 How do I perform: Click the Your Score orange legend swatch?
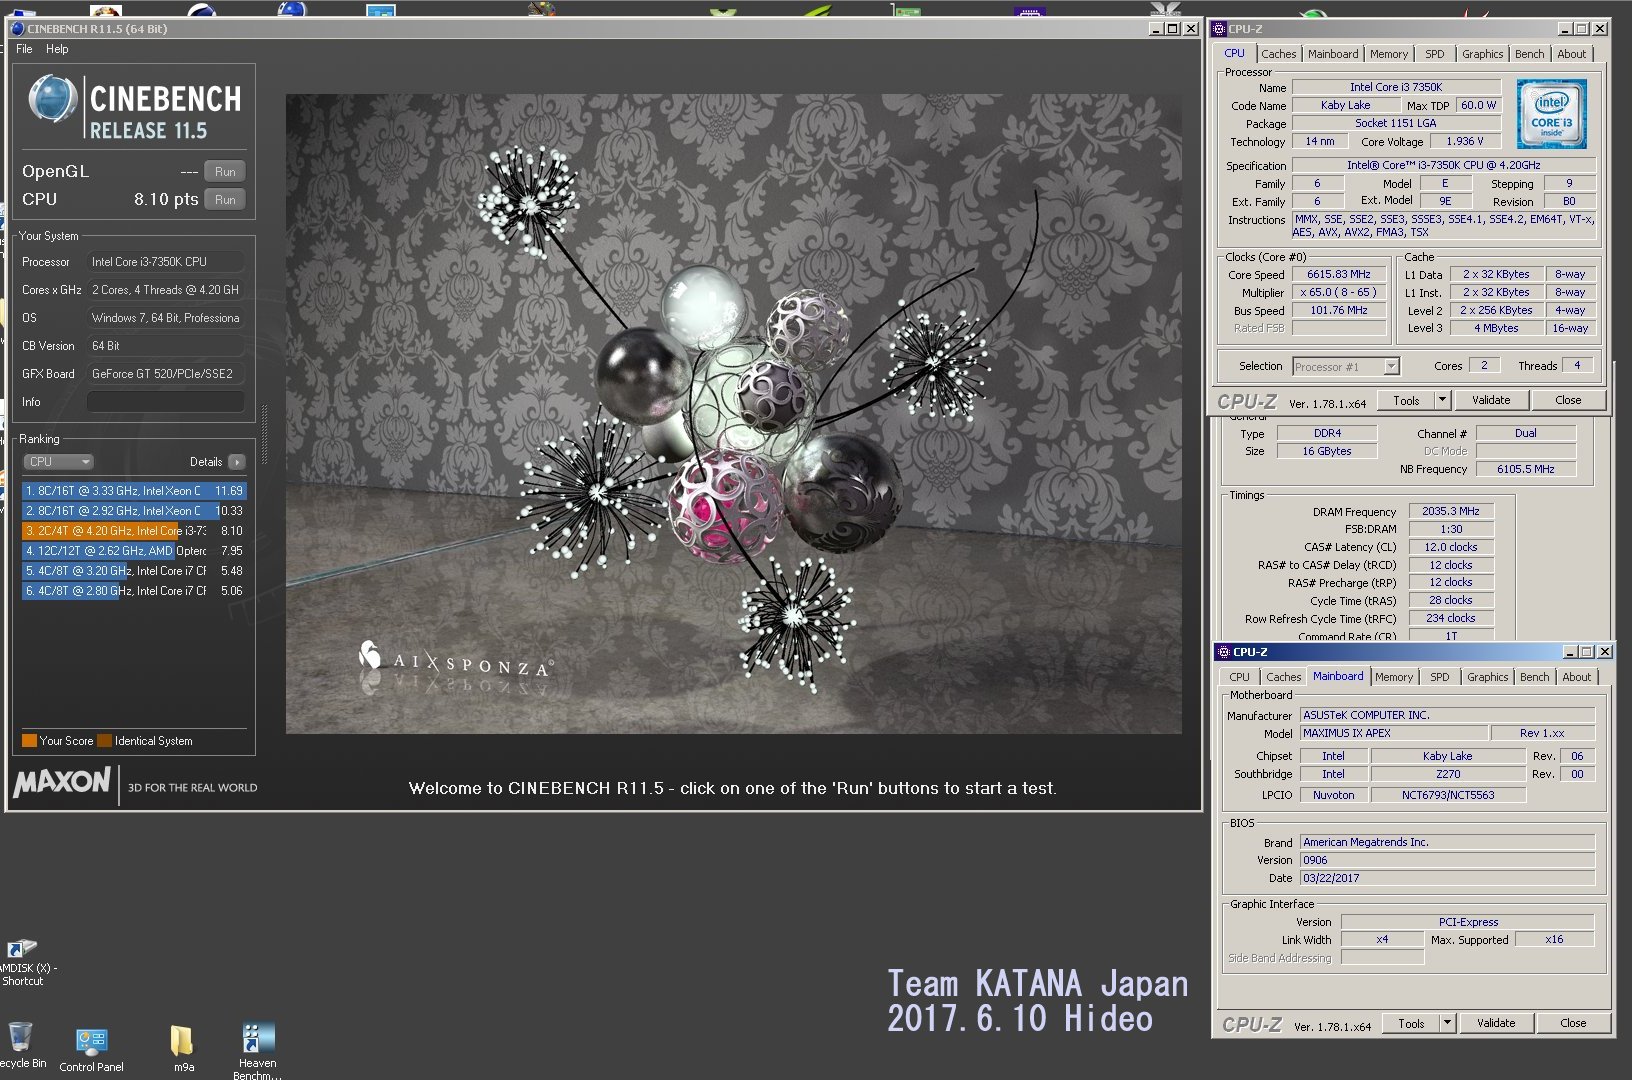(29, 741)
